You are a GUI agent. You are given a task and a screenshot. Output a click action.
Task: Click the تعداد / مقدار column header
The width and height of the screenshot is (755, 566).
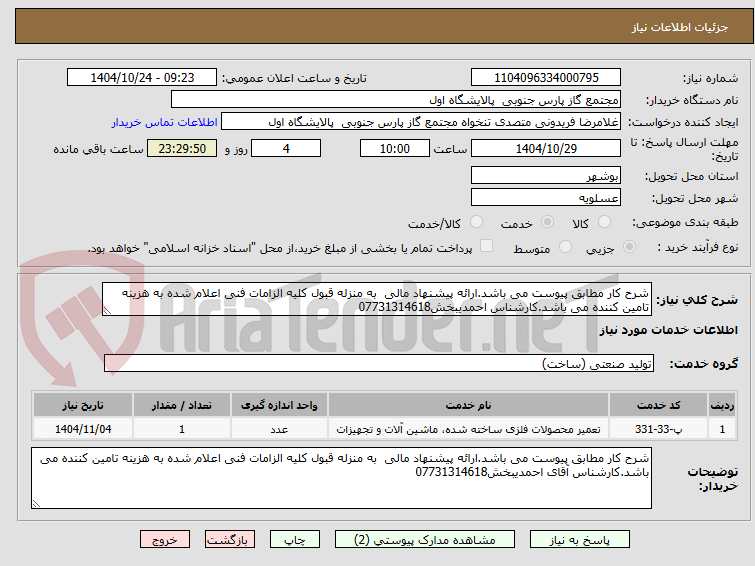[182, 405]
